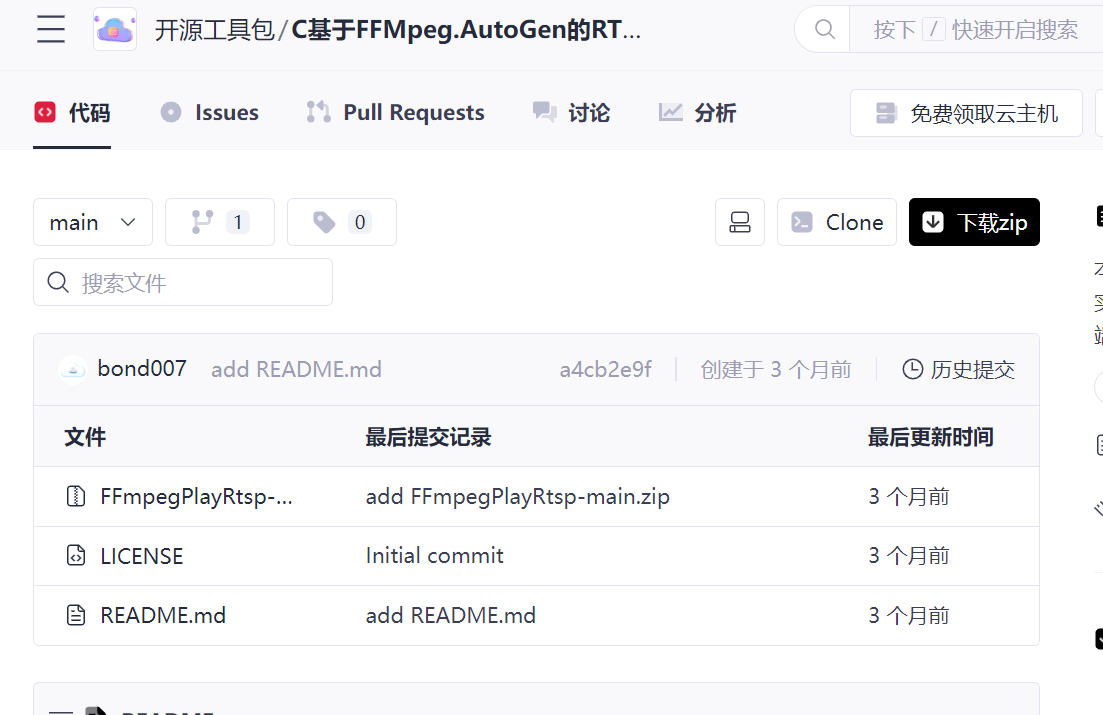This screenshot has height=715, width=1103.
Task: Click the LICENSE file type icon
Action: coord(75,556)
